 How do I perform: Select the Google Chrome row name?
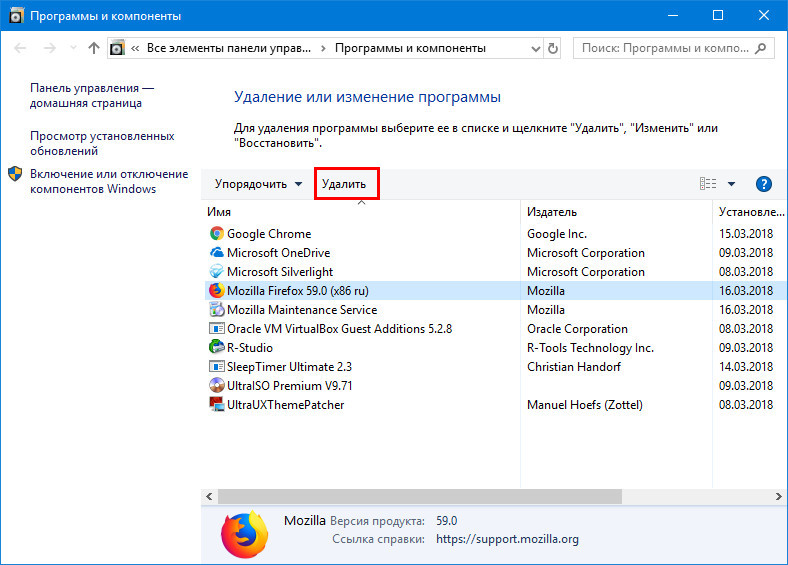pos(269,234)
